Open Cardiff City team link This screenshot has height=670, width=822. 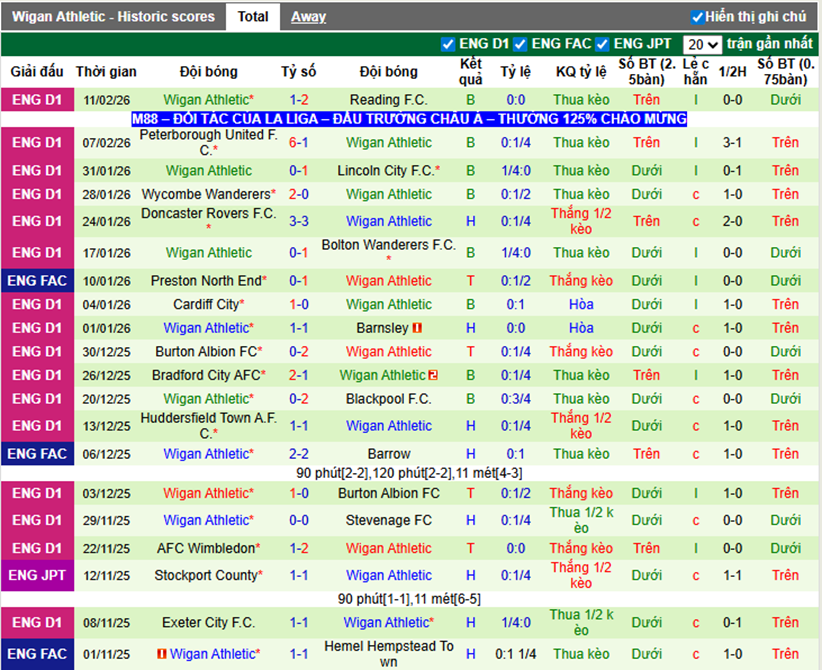click(x=206, y=305)
